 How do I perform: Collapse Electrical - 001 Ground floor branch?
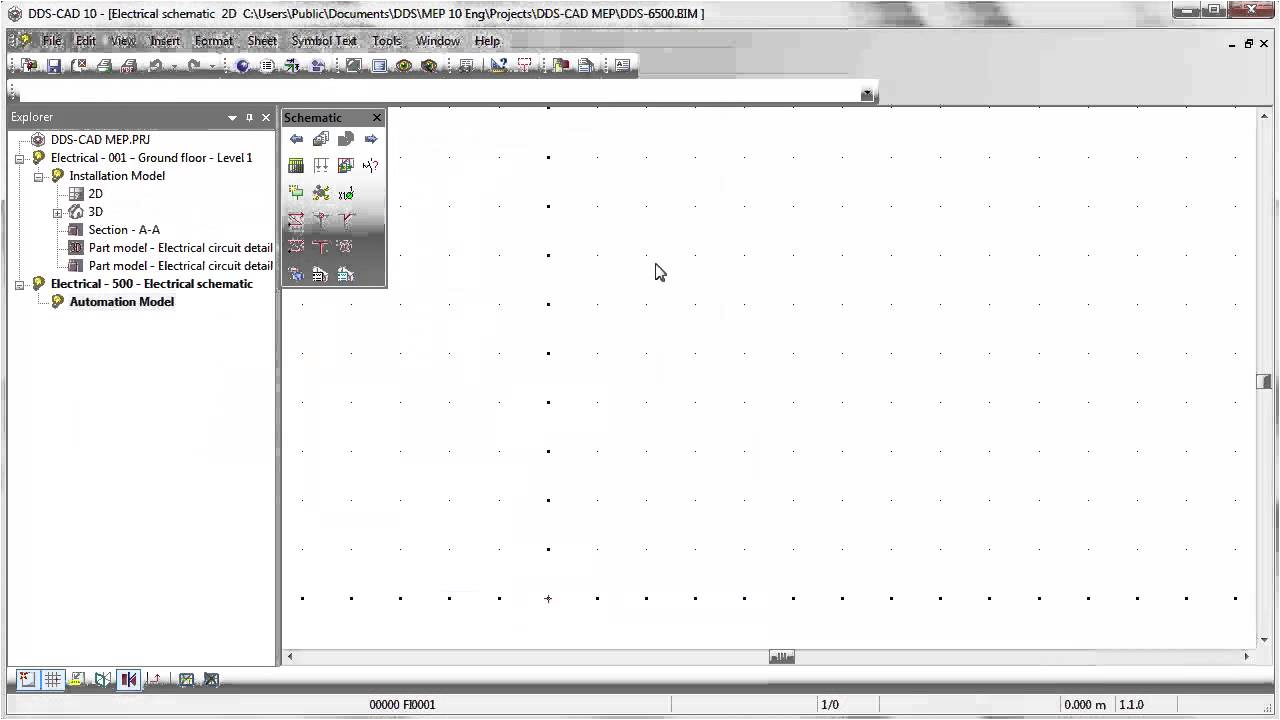coord(20,157)
